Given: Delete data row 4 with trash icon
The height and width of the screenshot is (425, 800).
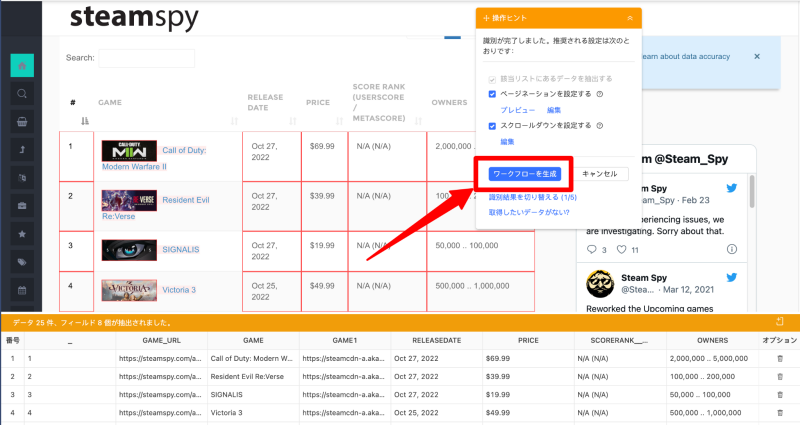Looking at the screenshot, I should [x=780, y=412].
